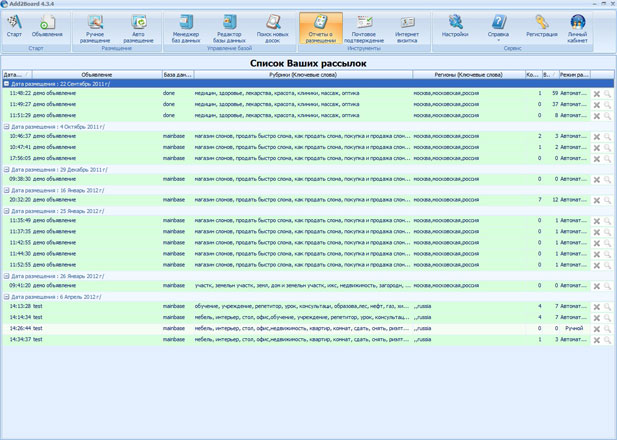
Task: Sort by База данных column header
Action: (178, 75)
